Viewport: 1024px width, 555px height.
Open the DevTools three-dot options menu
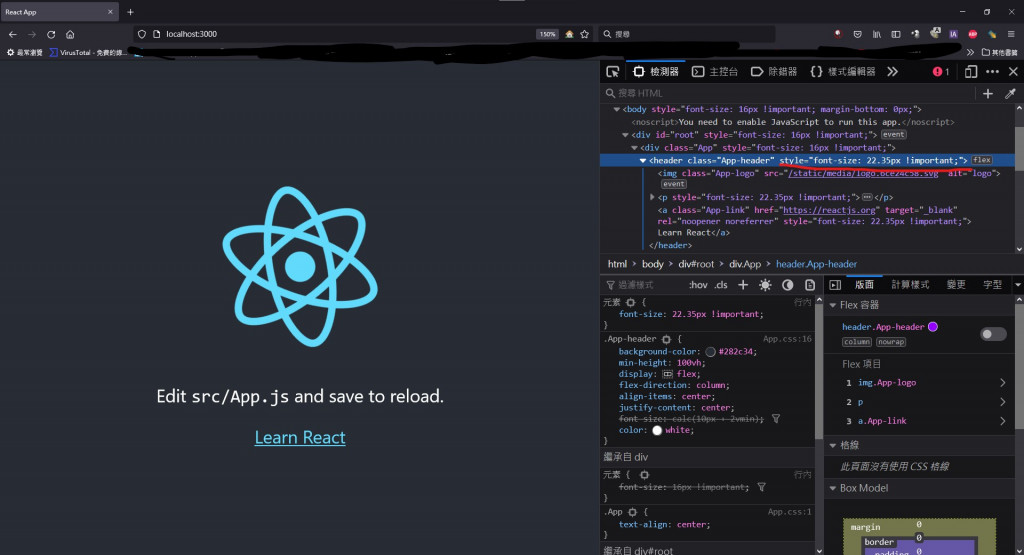(993, 72)
